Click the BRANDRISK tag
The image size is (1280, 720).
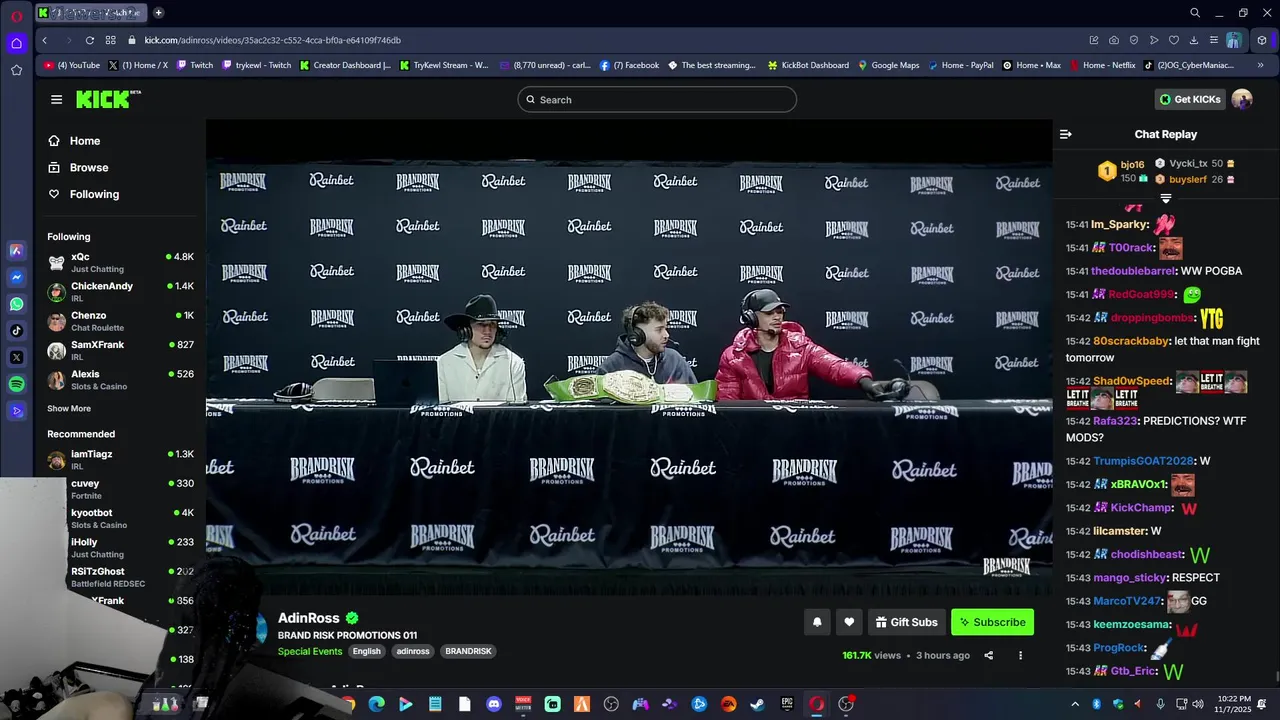468,651
